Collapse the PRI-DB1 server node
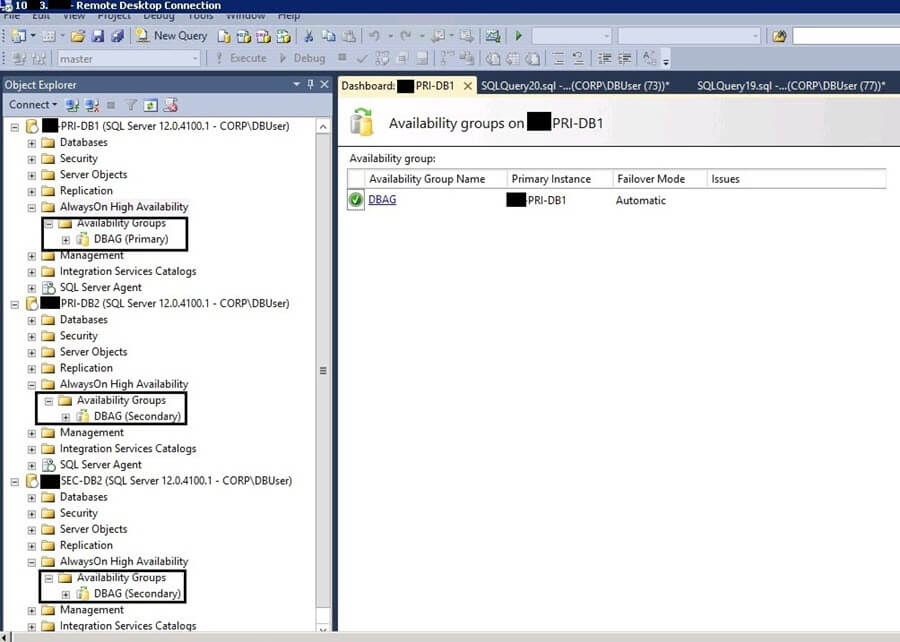This screenshot has height=642, width=900. tap(15, 127)
